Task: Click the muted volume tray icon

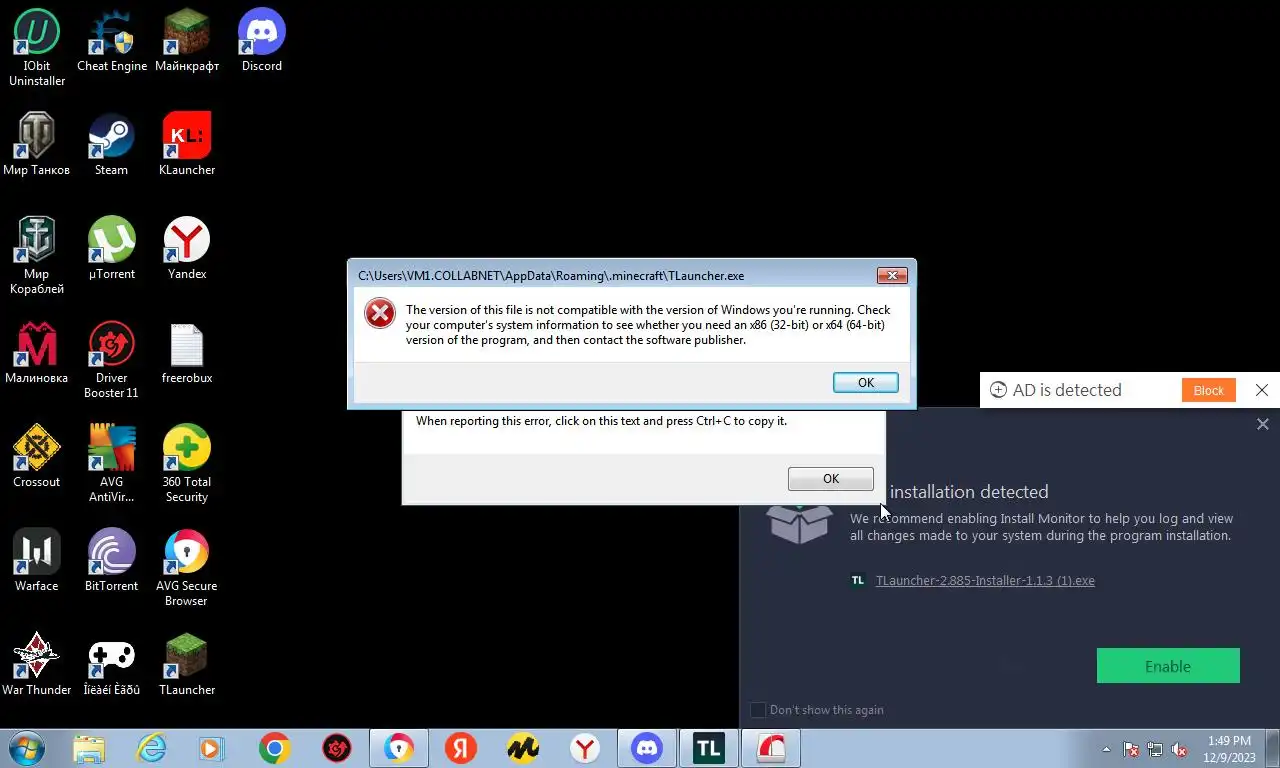Action: click(x=1179, y=749)
